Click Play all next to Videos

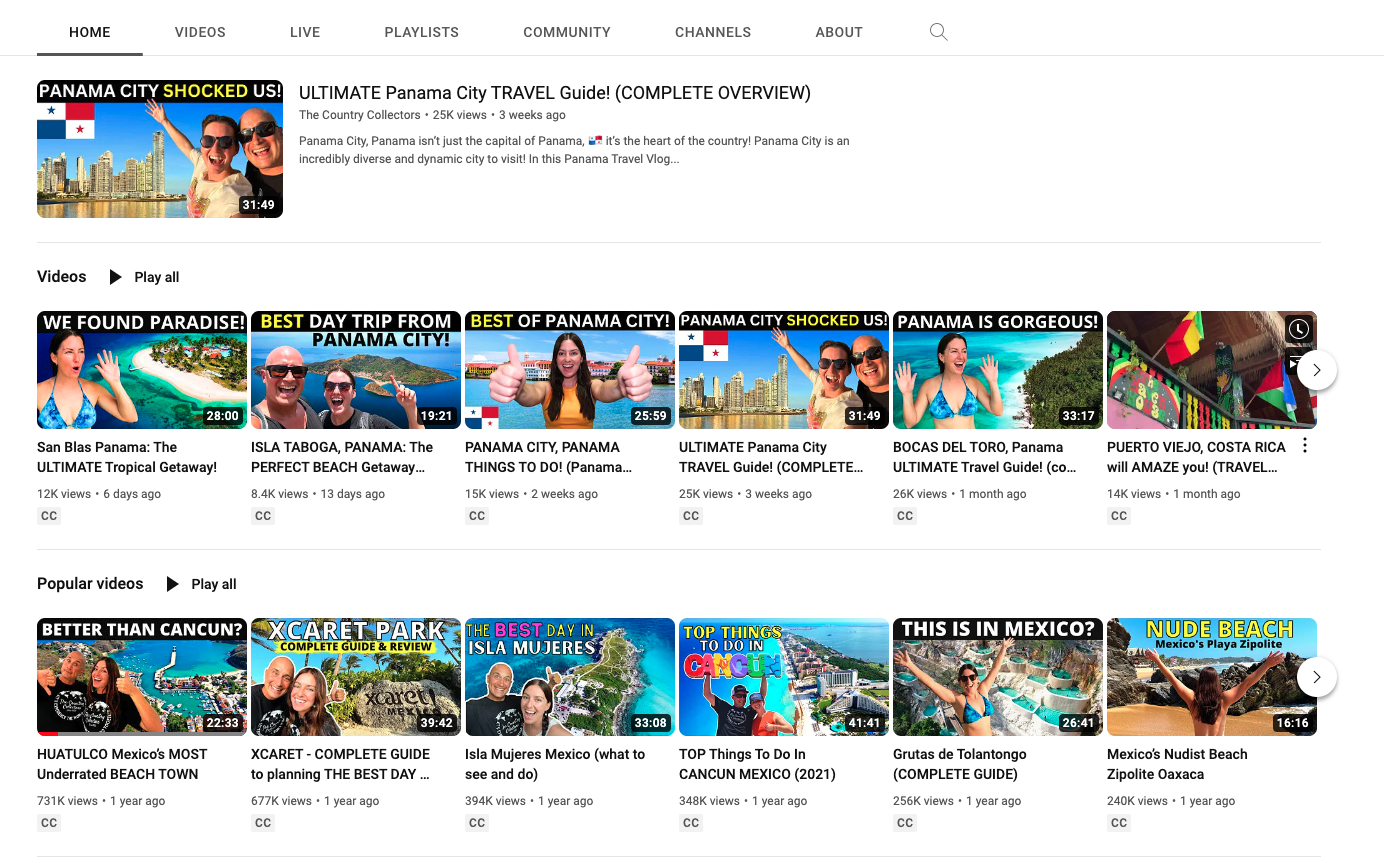(157, 277)
